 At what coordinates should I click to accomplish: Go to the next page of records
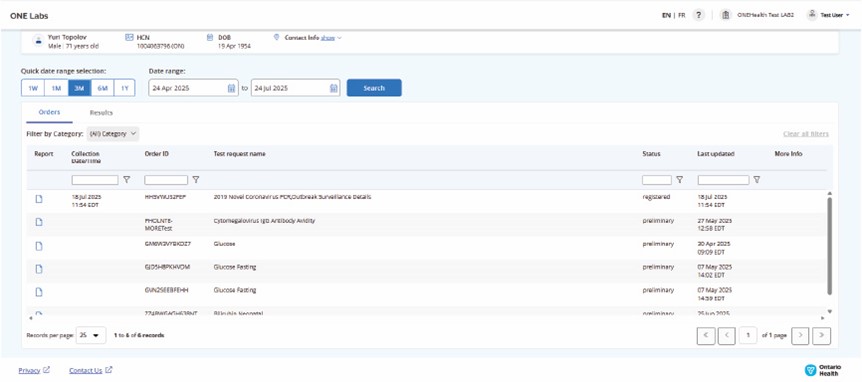click(800, 335)
